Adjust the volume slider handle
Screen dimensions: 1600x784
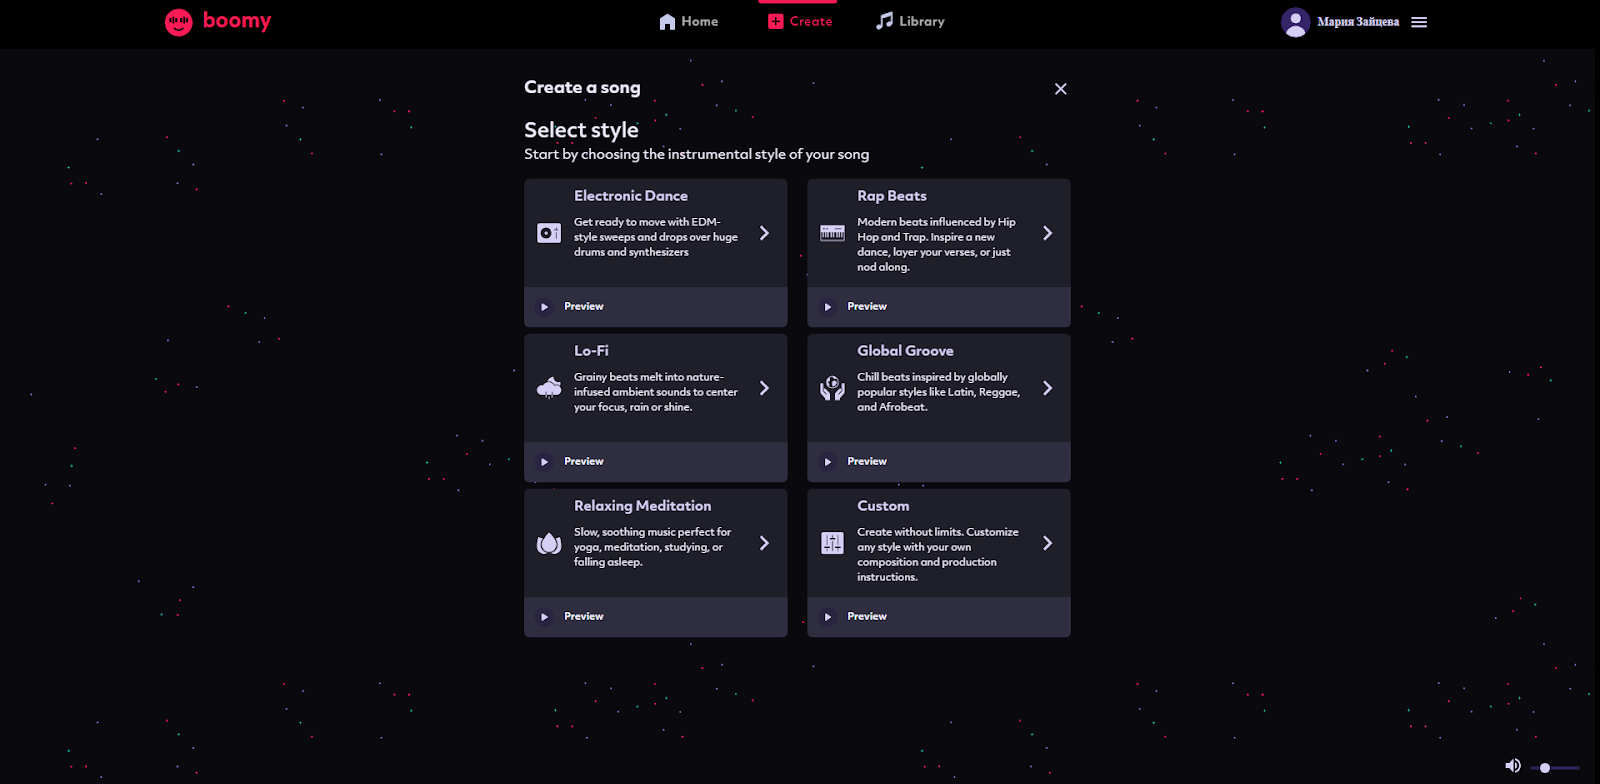pyautogui.click(x=1545, y=768)
